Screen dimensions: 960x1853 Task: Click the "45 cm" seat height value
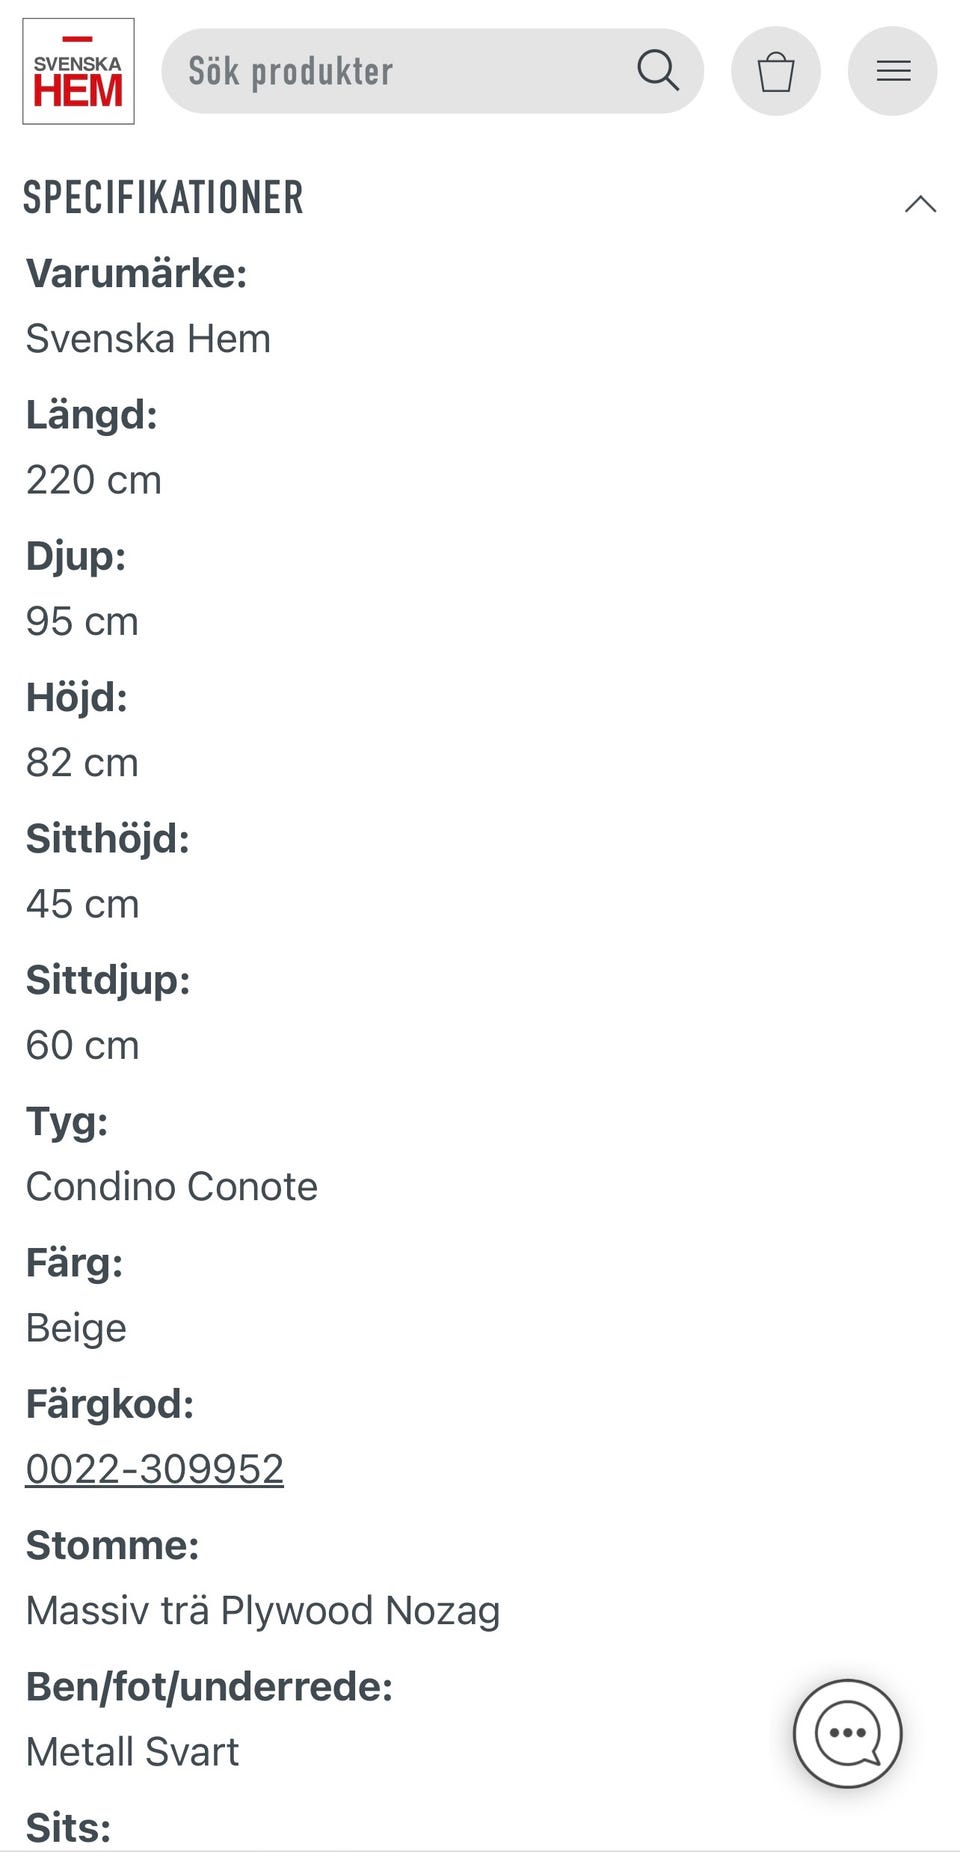pyautogui.click(x=83, y=904)
